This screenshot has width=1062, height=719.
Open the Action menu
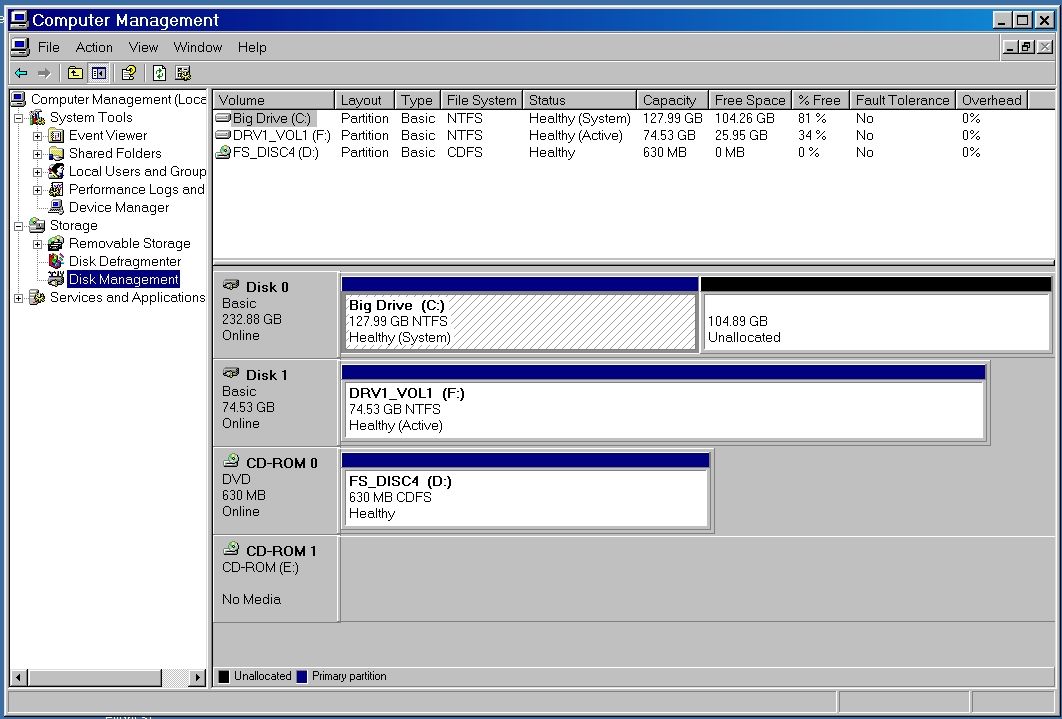tap(94, 47)
